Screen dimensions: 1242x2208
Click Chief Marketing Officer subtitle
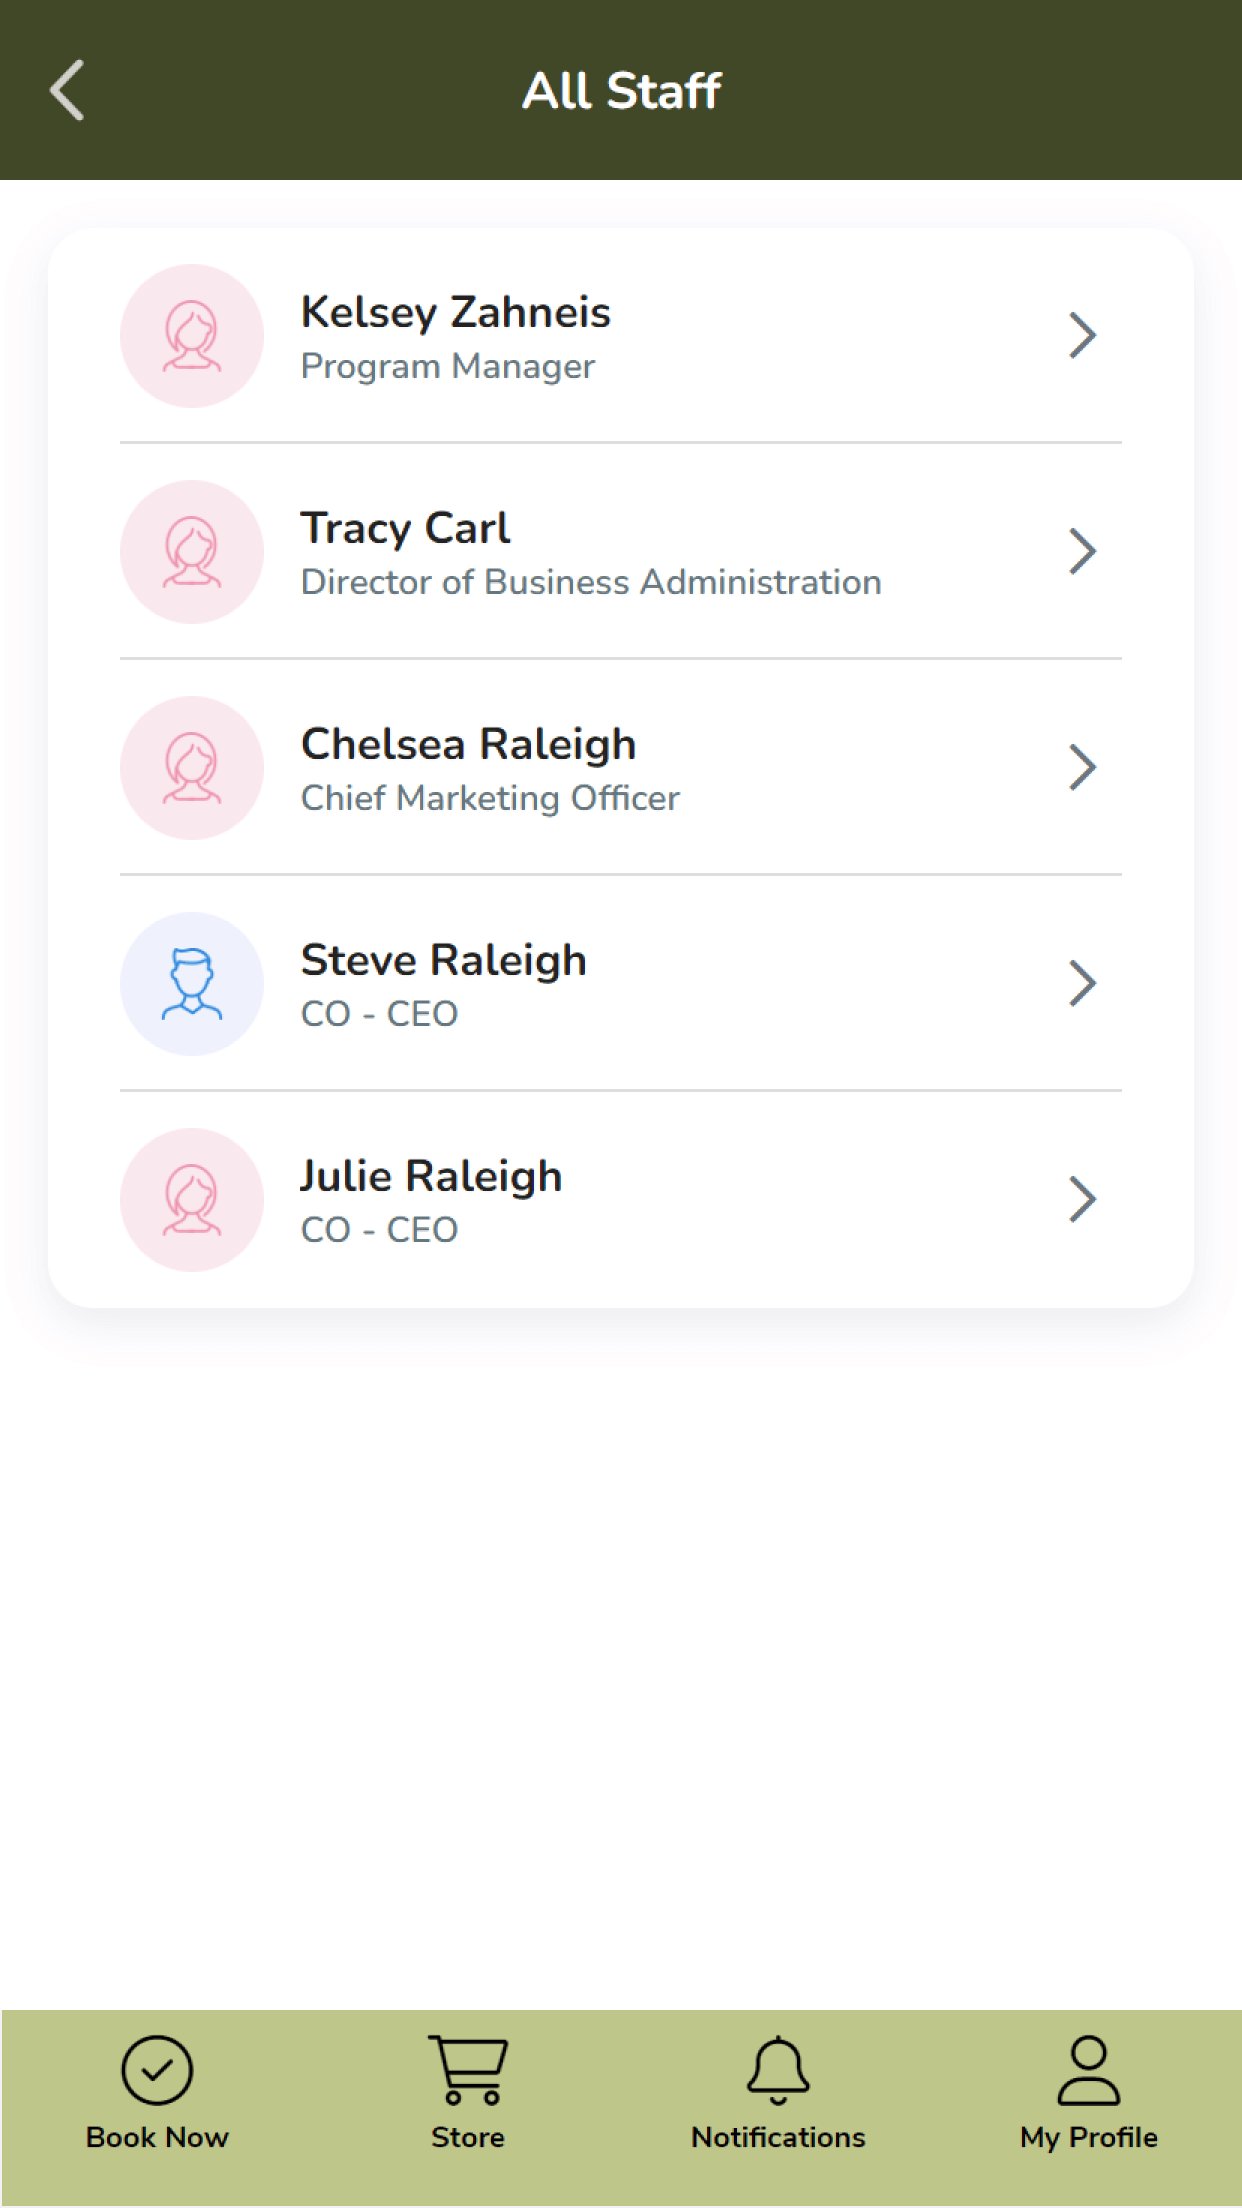coord(490,798)
